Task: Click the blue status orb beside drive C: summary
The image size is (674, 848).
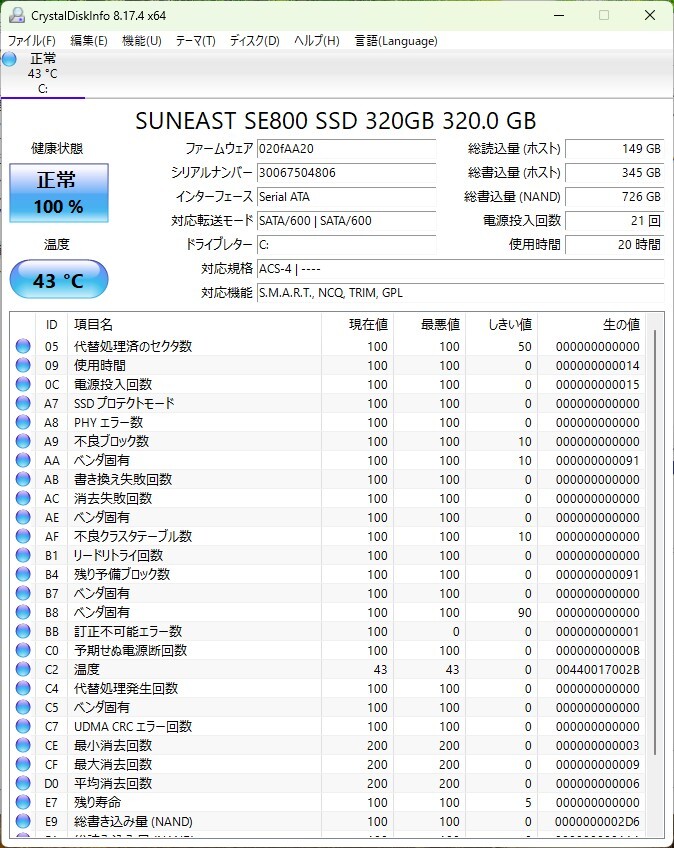Action: point(9,59)
